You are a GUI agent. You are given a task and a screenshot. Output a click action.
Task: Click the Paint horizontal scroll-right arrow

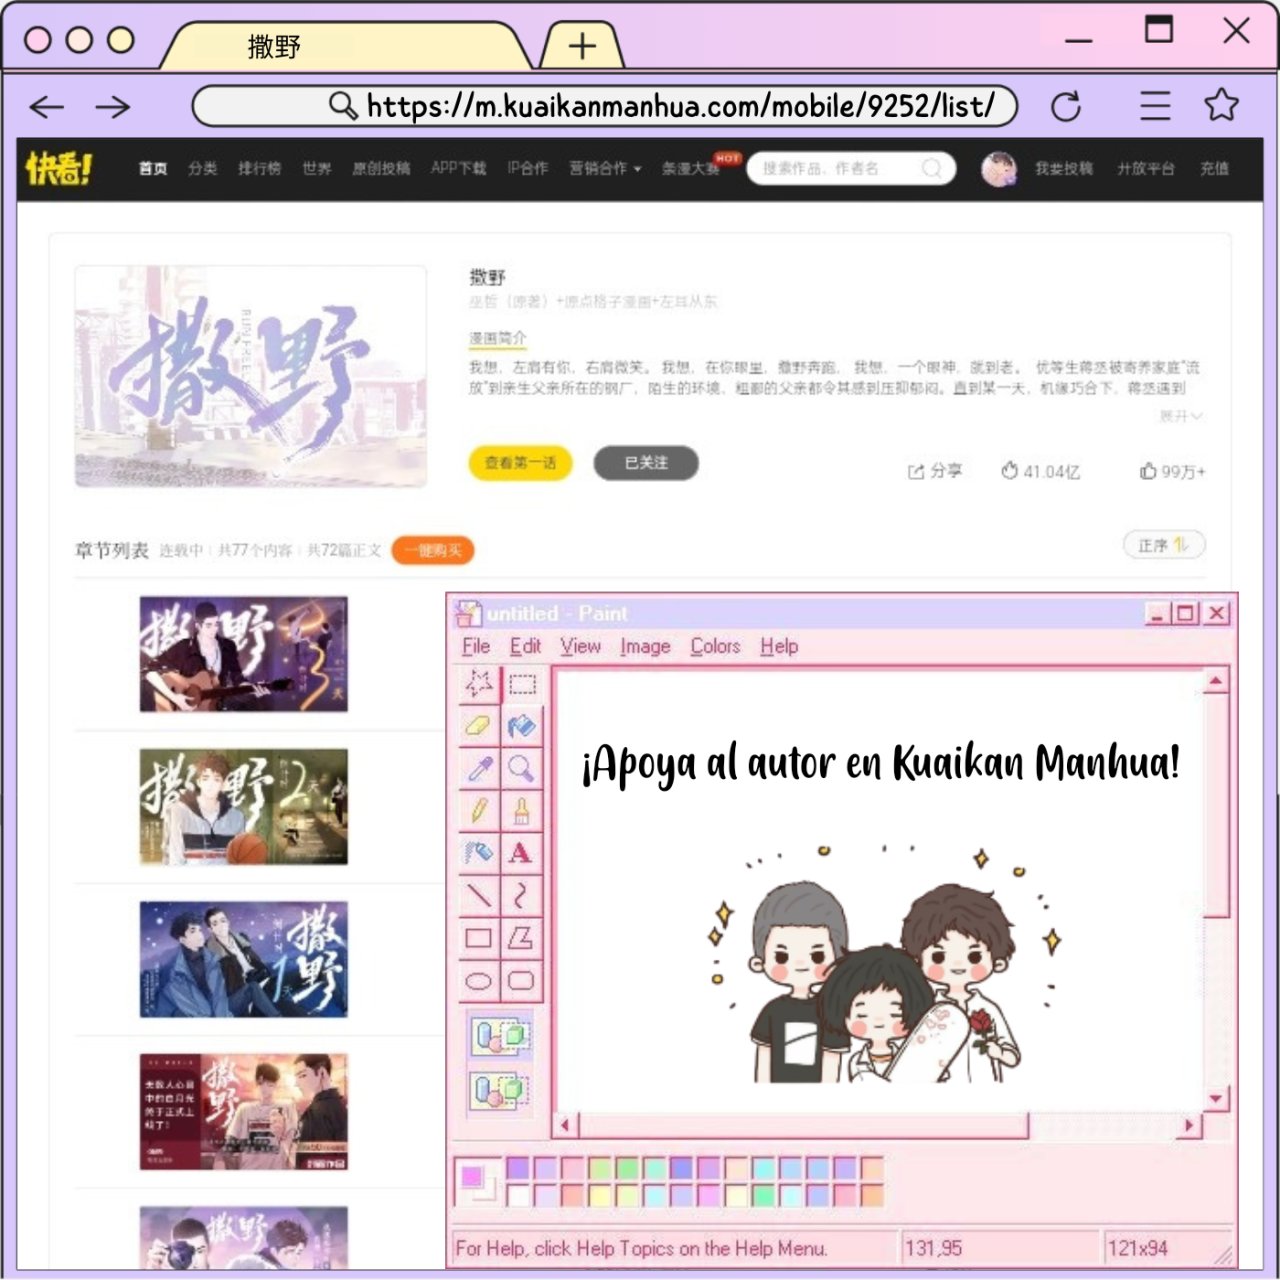(1189, 1125)
